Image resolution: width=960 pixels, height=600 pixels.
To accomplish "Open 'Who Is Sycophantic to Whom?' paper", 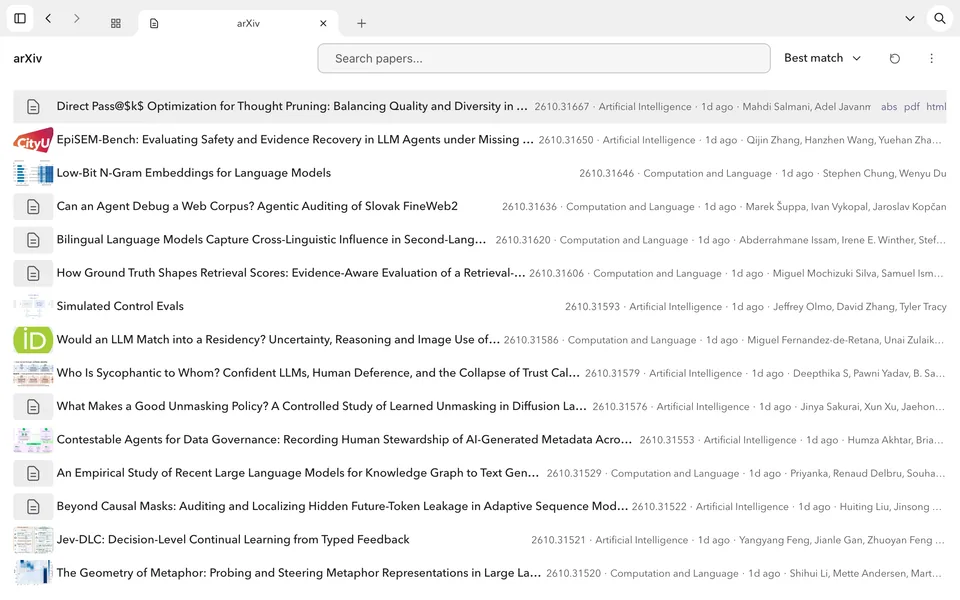I will click(x=318, y=373).
